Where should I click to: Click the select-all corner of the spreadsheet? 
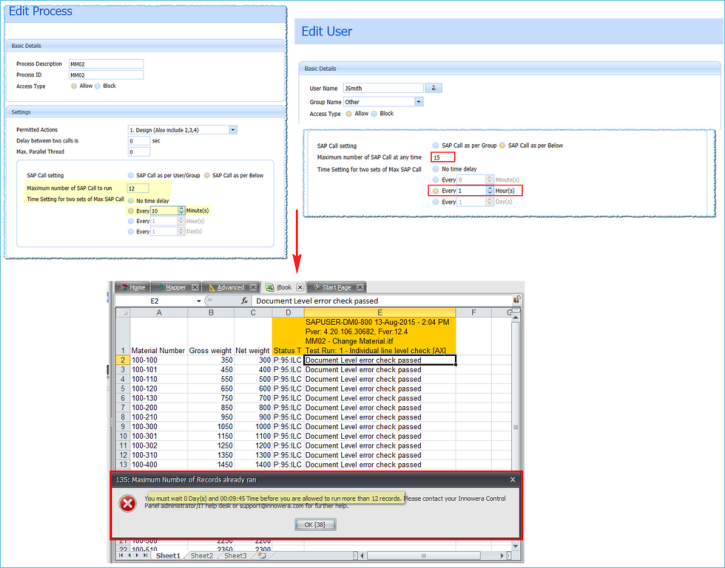tap(123, 313)
